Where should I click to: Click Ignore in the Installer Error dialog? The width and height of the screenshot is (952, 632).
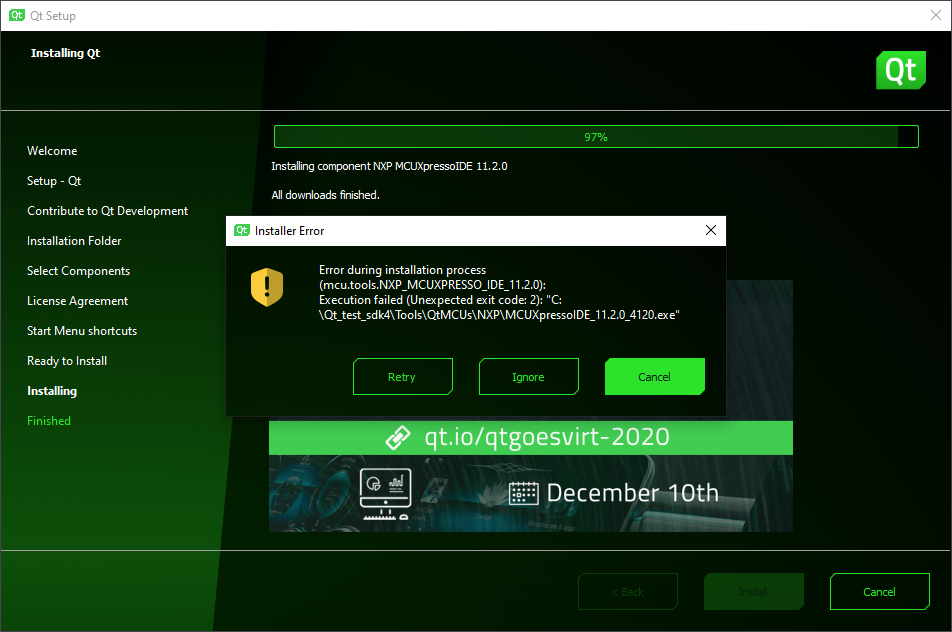[528, 376]
